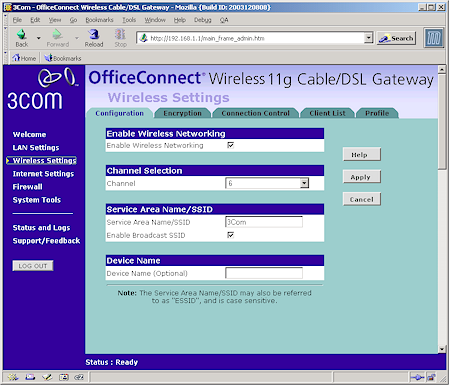450x386 pixels.
Task: Reload the page with Reload icon
Action: [x=94, y=34]
